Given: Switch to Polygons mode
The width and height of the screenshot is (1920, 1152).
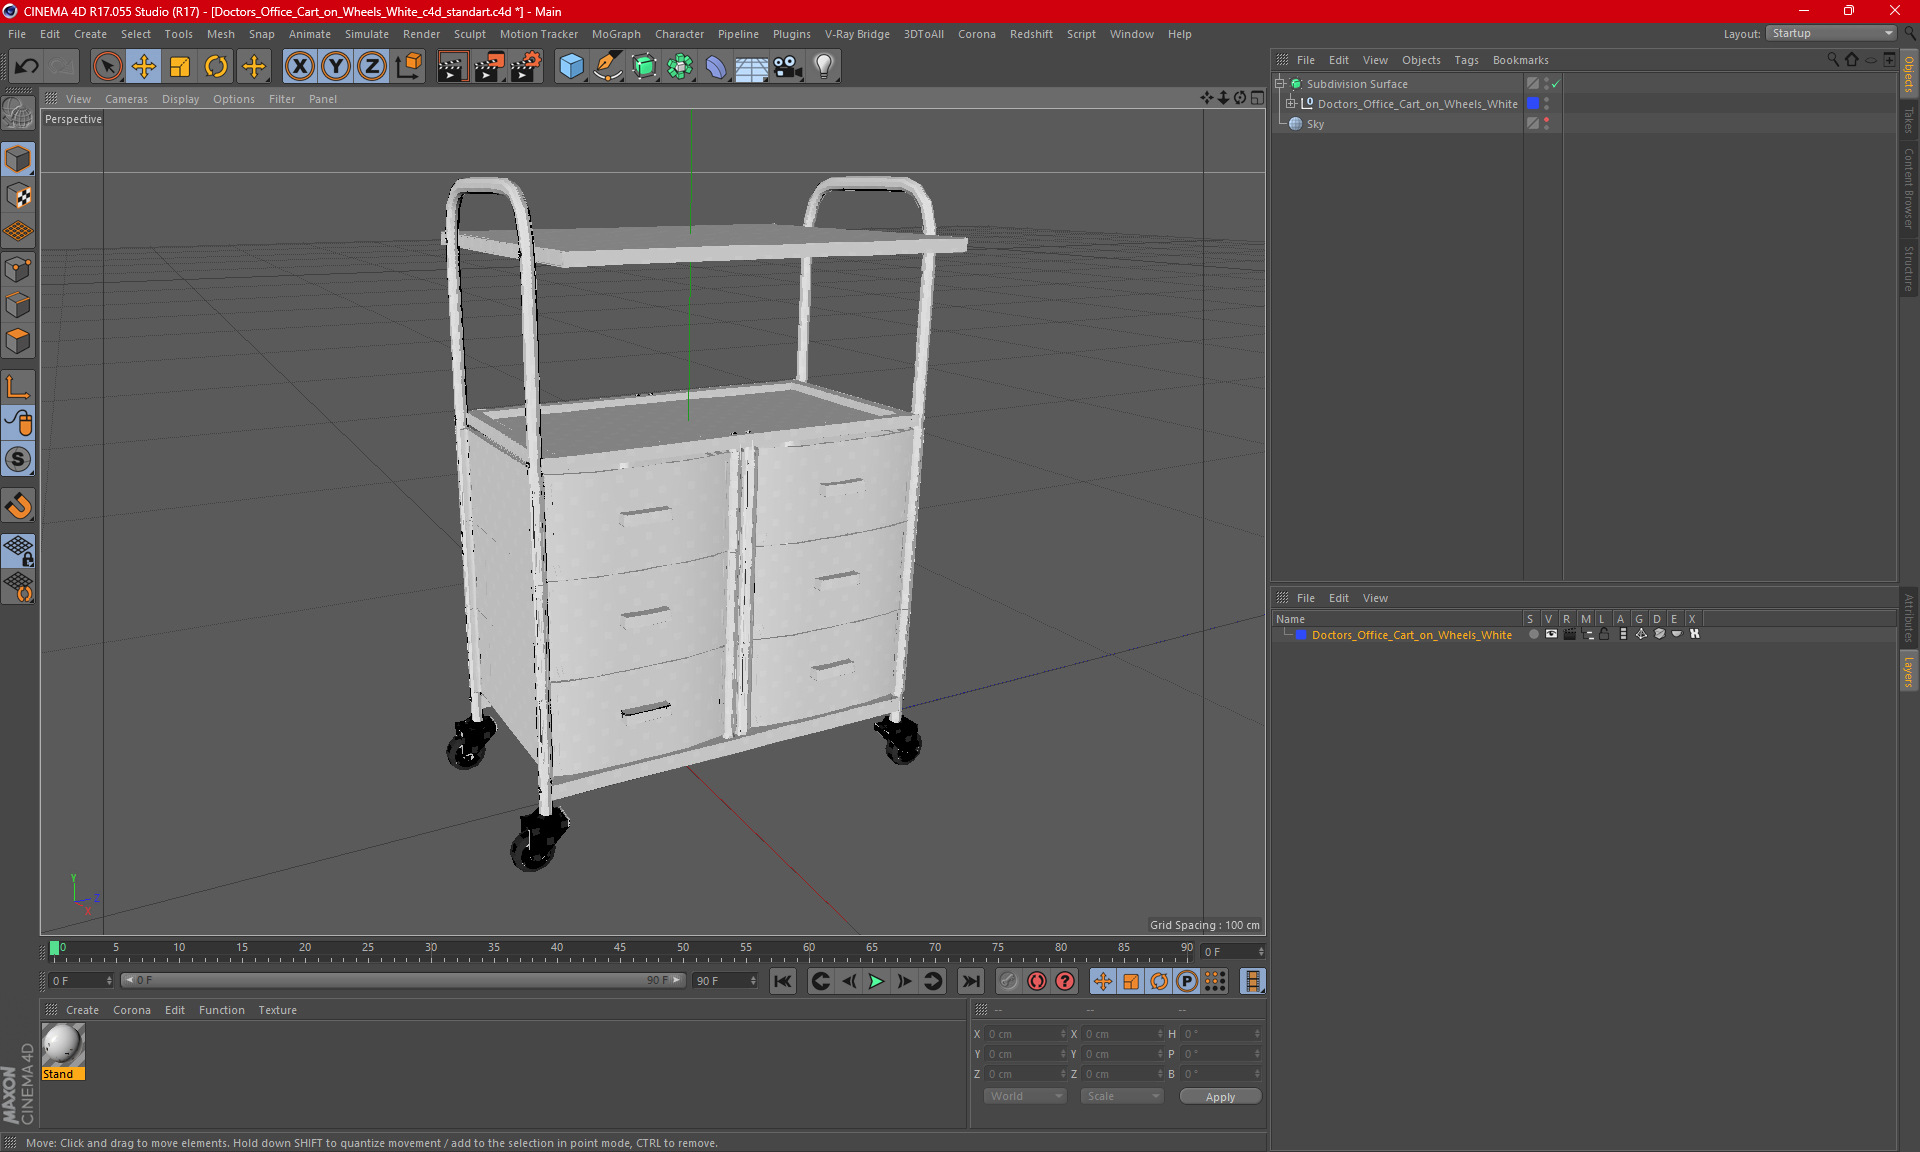Looking at the screenshot, I should click(x=18, y=341).
